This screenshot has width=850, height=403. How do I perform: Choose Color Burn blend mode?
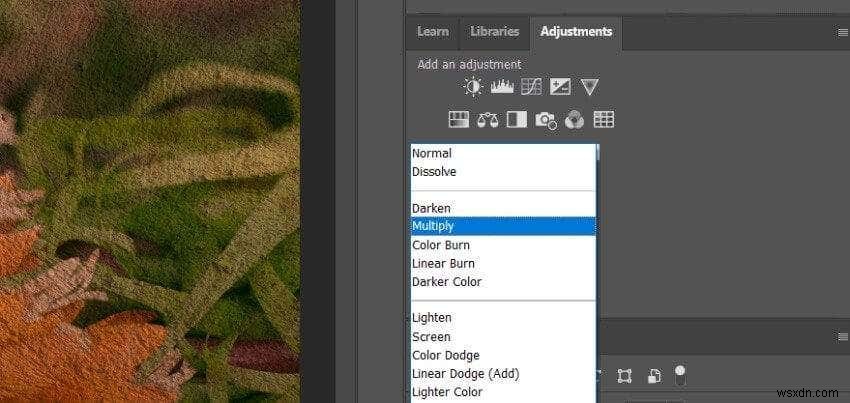click(x=503, y=245)
